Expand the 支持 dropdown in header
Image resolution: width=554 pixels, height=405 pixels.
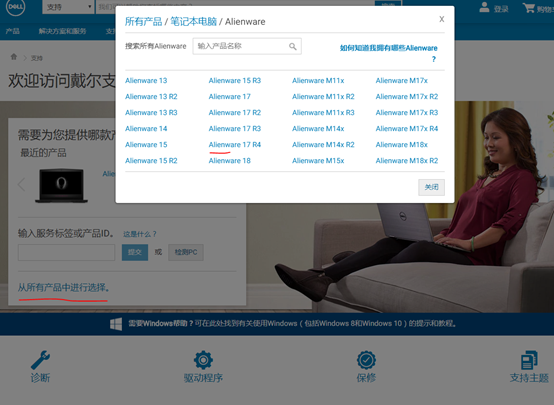[x=68, y=7]
